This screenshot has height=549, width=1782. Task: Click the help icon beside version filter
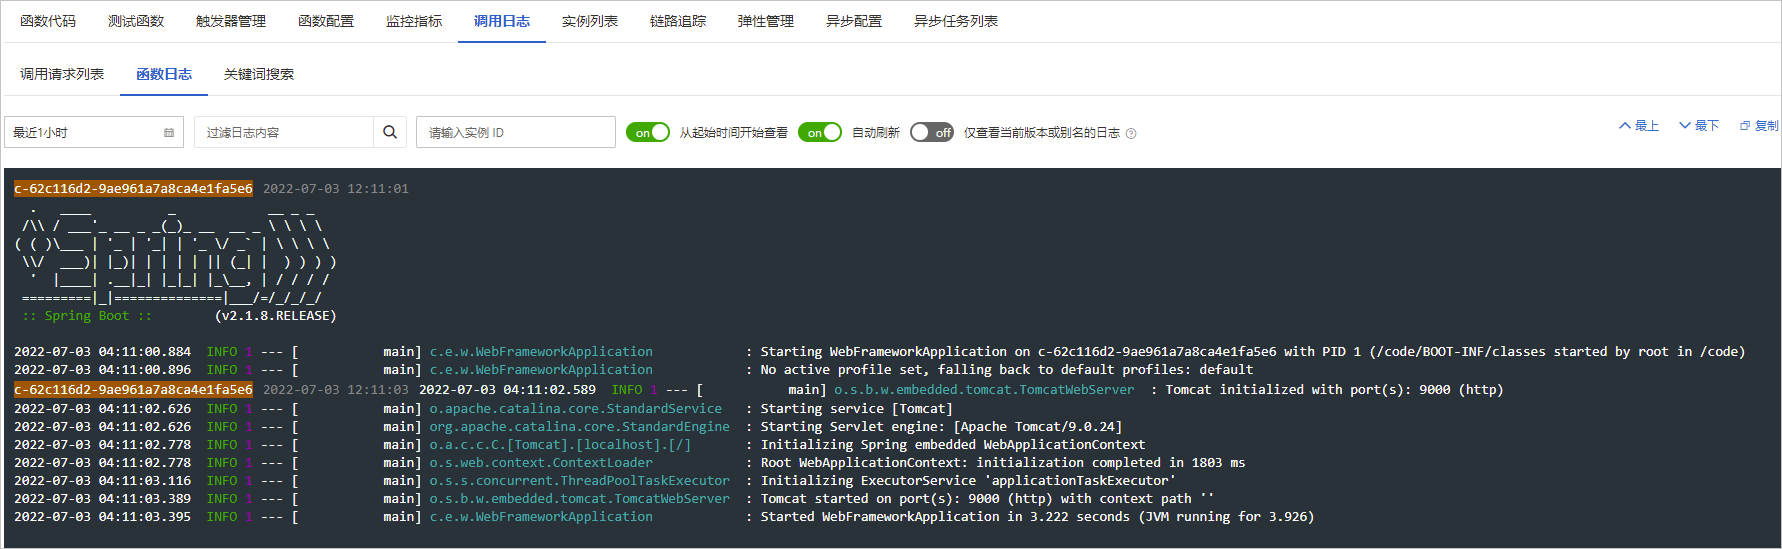(1131, 133)
